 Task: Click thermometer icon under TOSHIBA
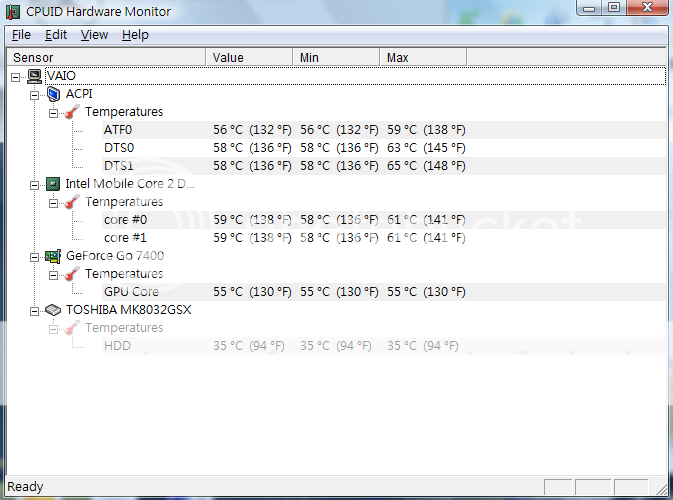tap(72, 327)
